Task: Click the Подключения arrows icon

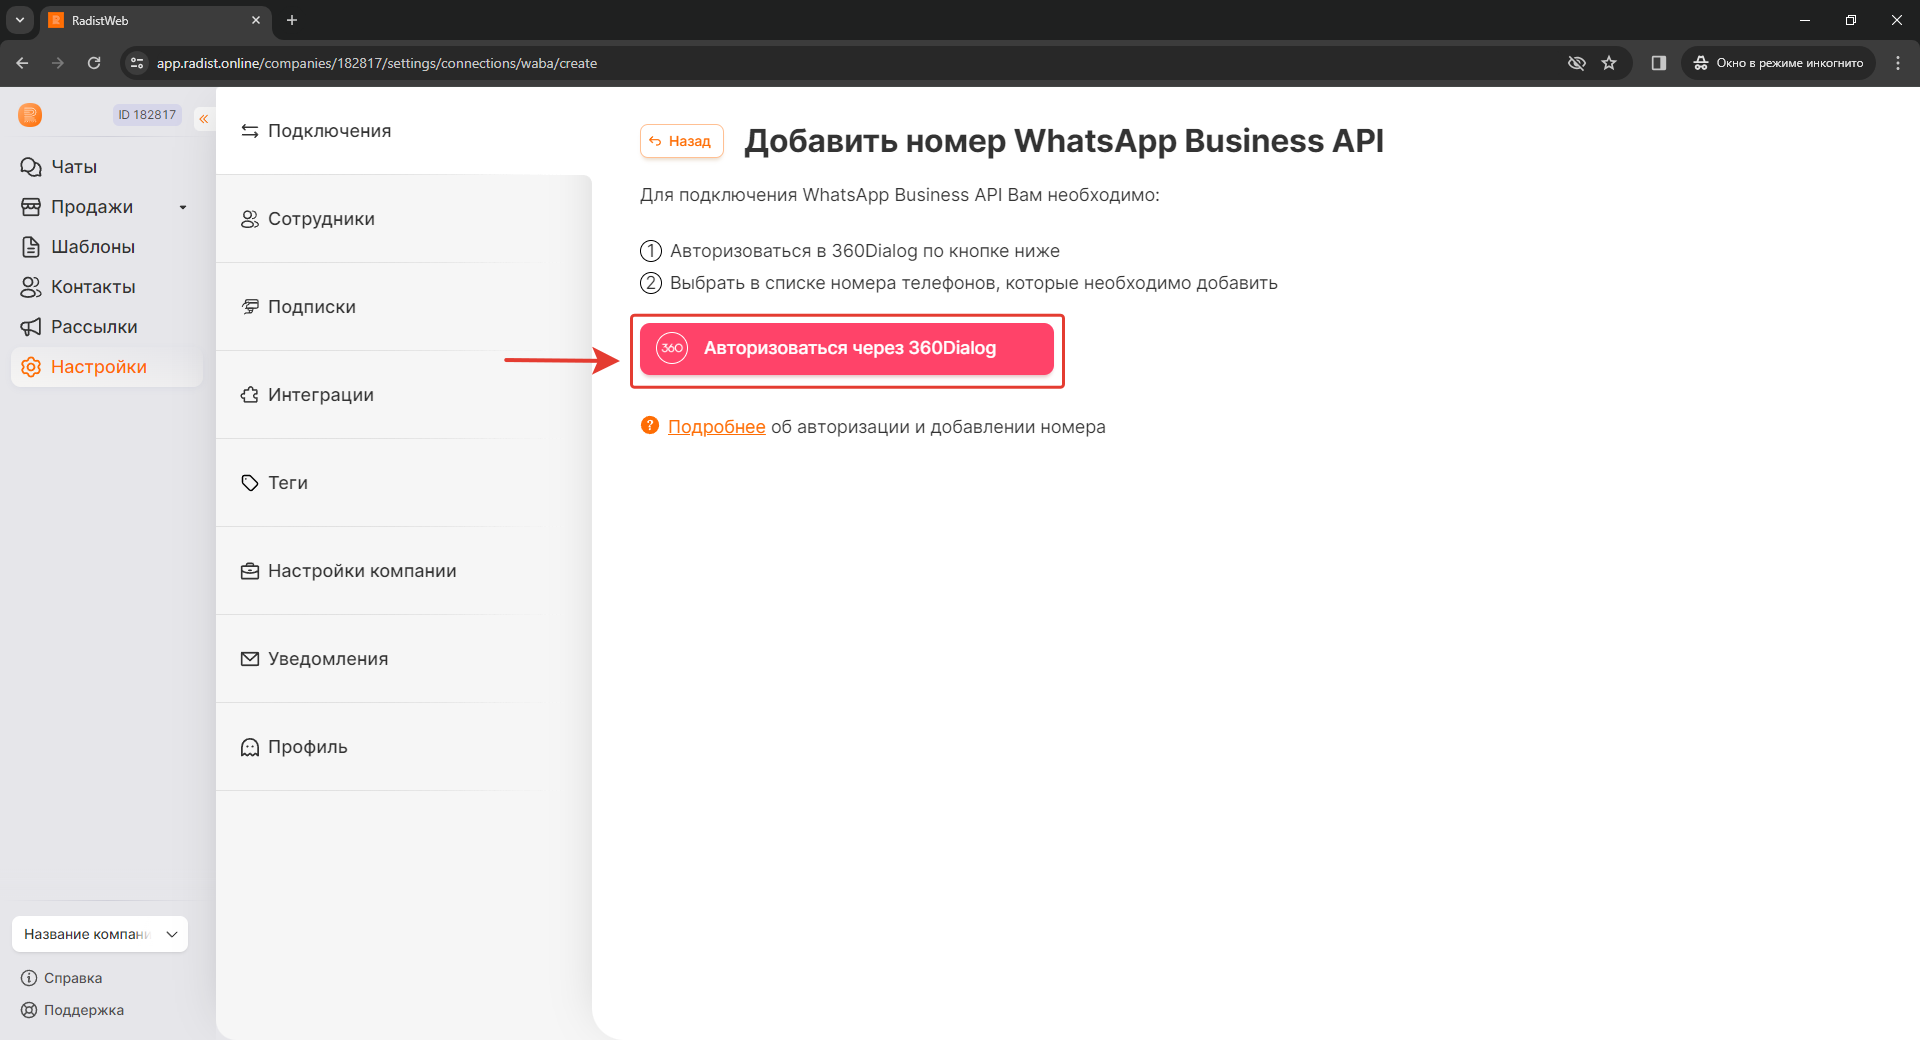Action: pyautogui.click(x=250, y=131)
